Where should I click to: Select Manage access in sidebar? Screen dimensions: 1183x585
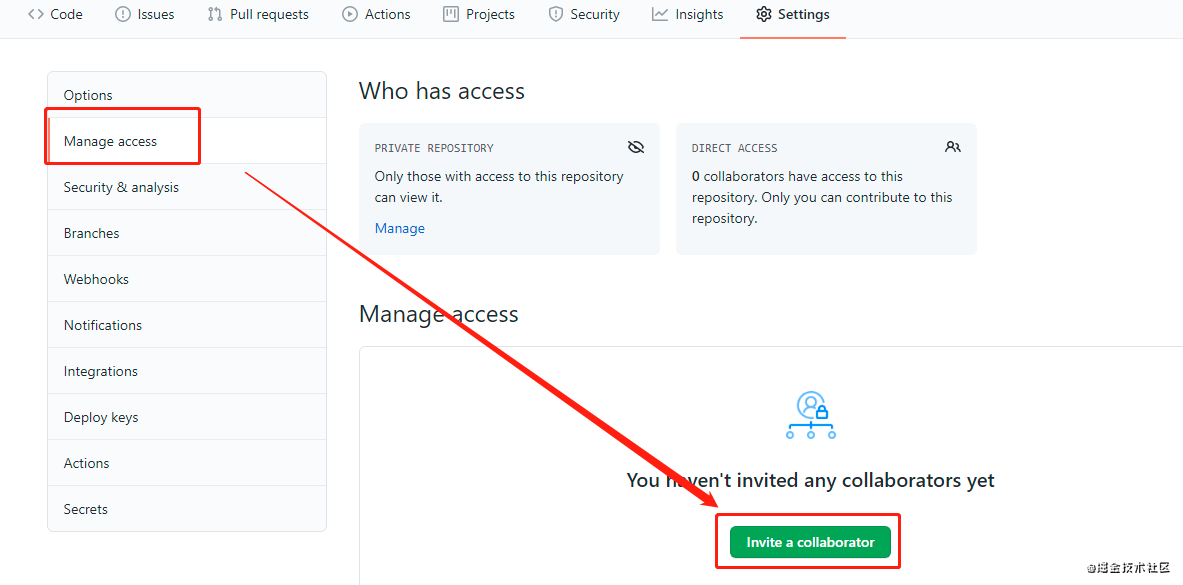tap(110, 141)
